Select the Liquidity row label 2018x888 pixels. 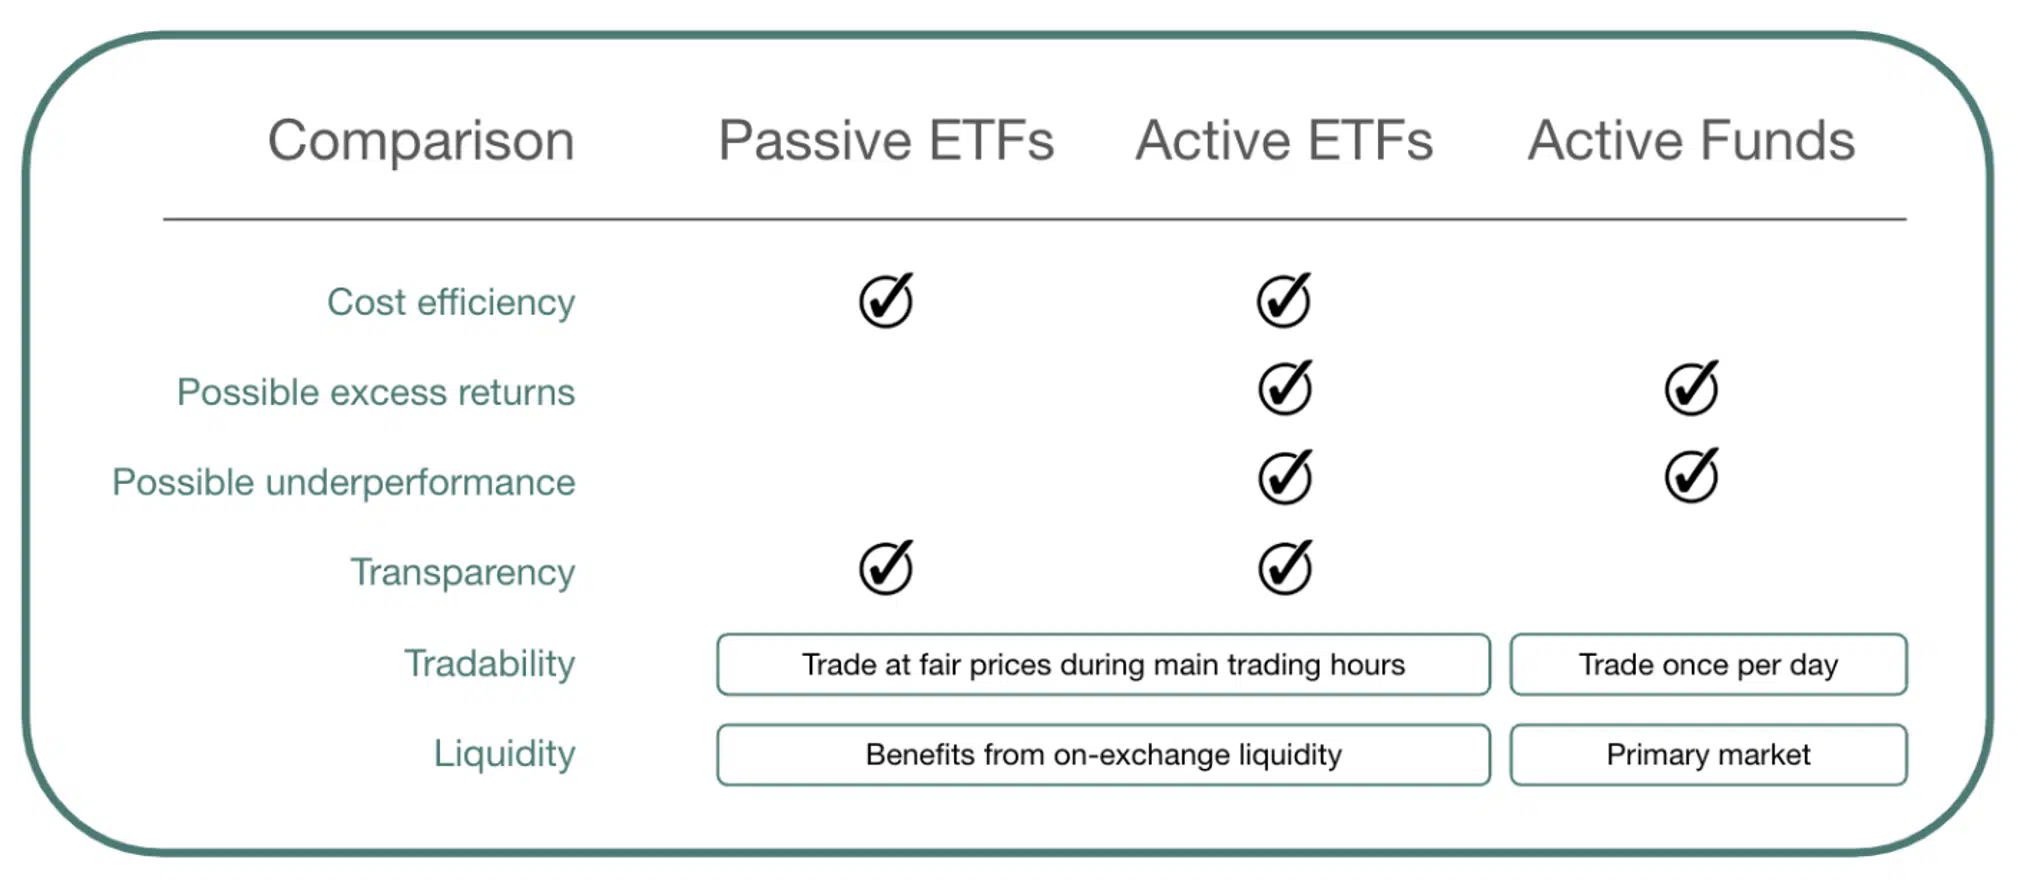[504, 753]
